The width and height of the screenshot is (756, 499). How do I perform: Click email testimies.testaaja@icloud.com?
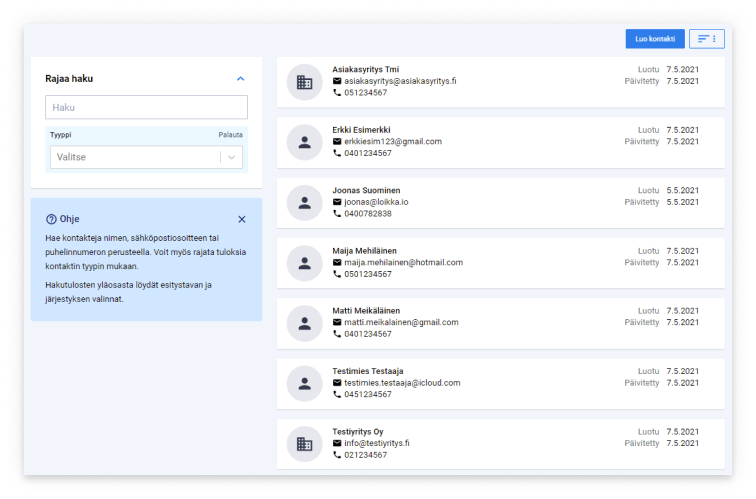(402, 383)
